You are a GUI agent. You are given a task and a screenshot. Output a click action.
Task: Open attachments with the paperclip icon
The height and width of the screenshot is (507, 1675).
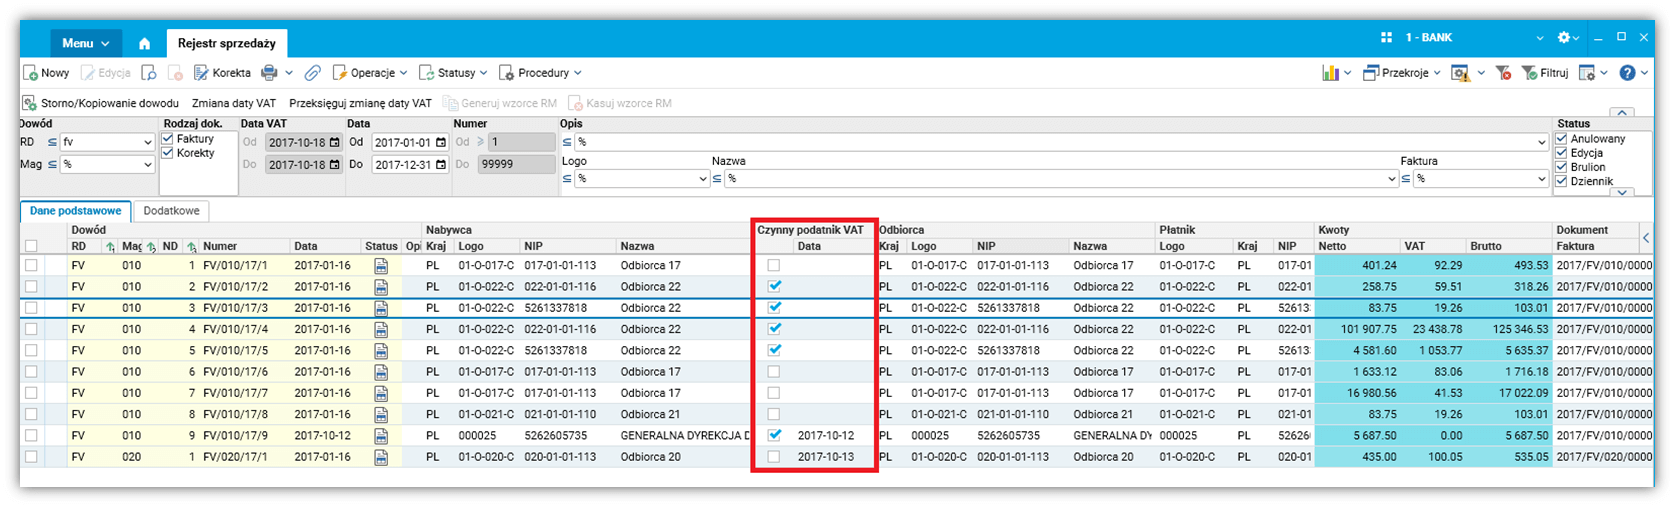(x=313, y=73)
